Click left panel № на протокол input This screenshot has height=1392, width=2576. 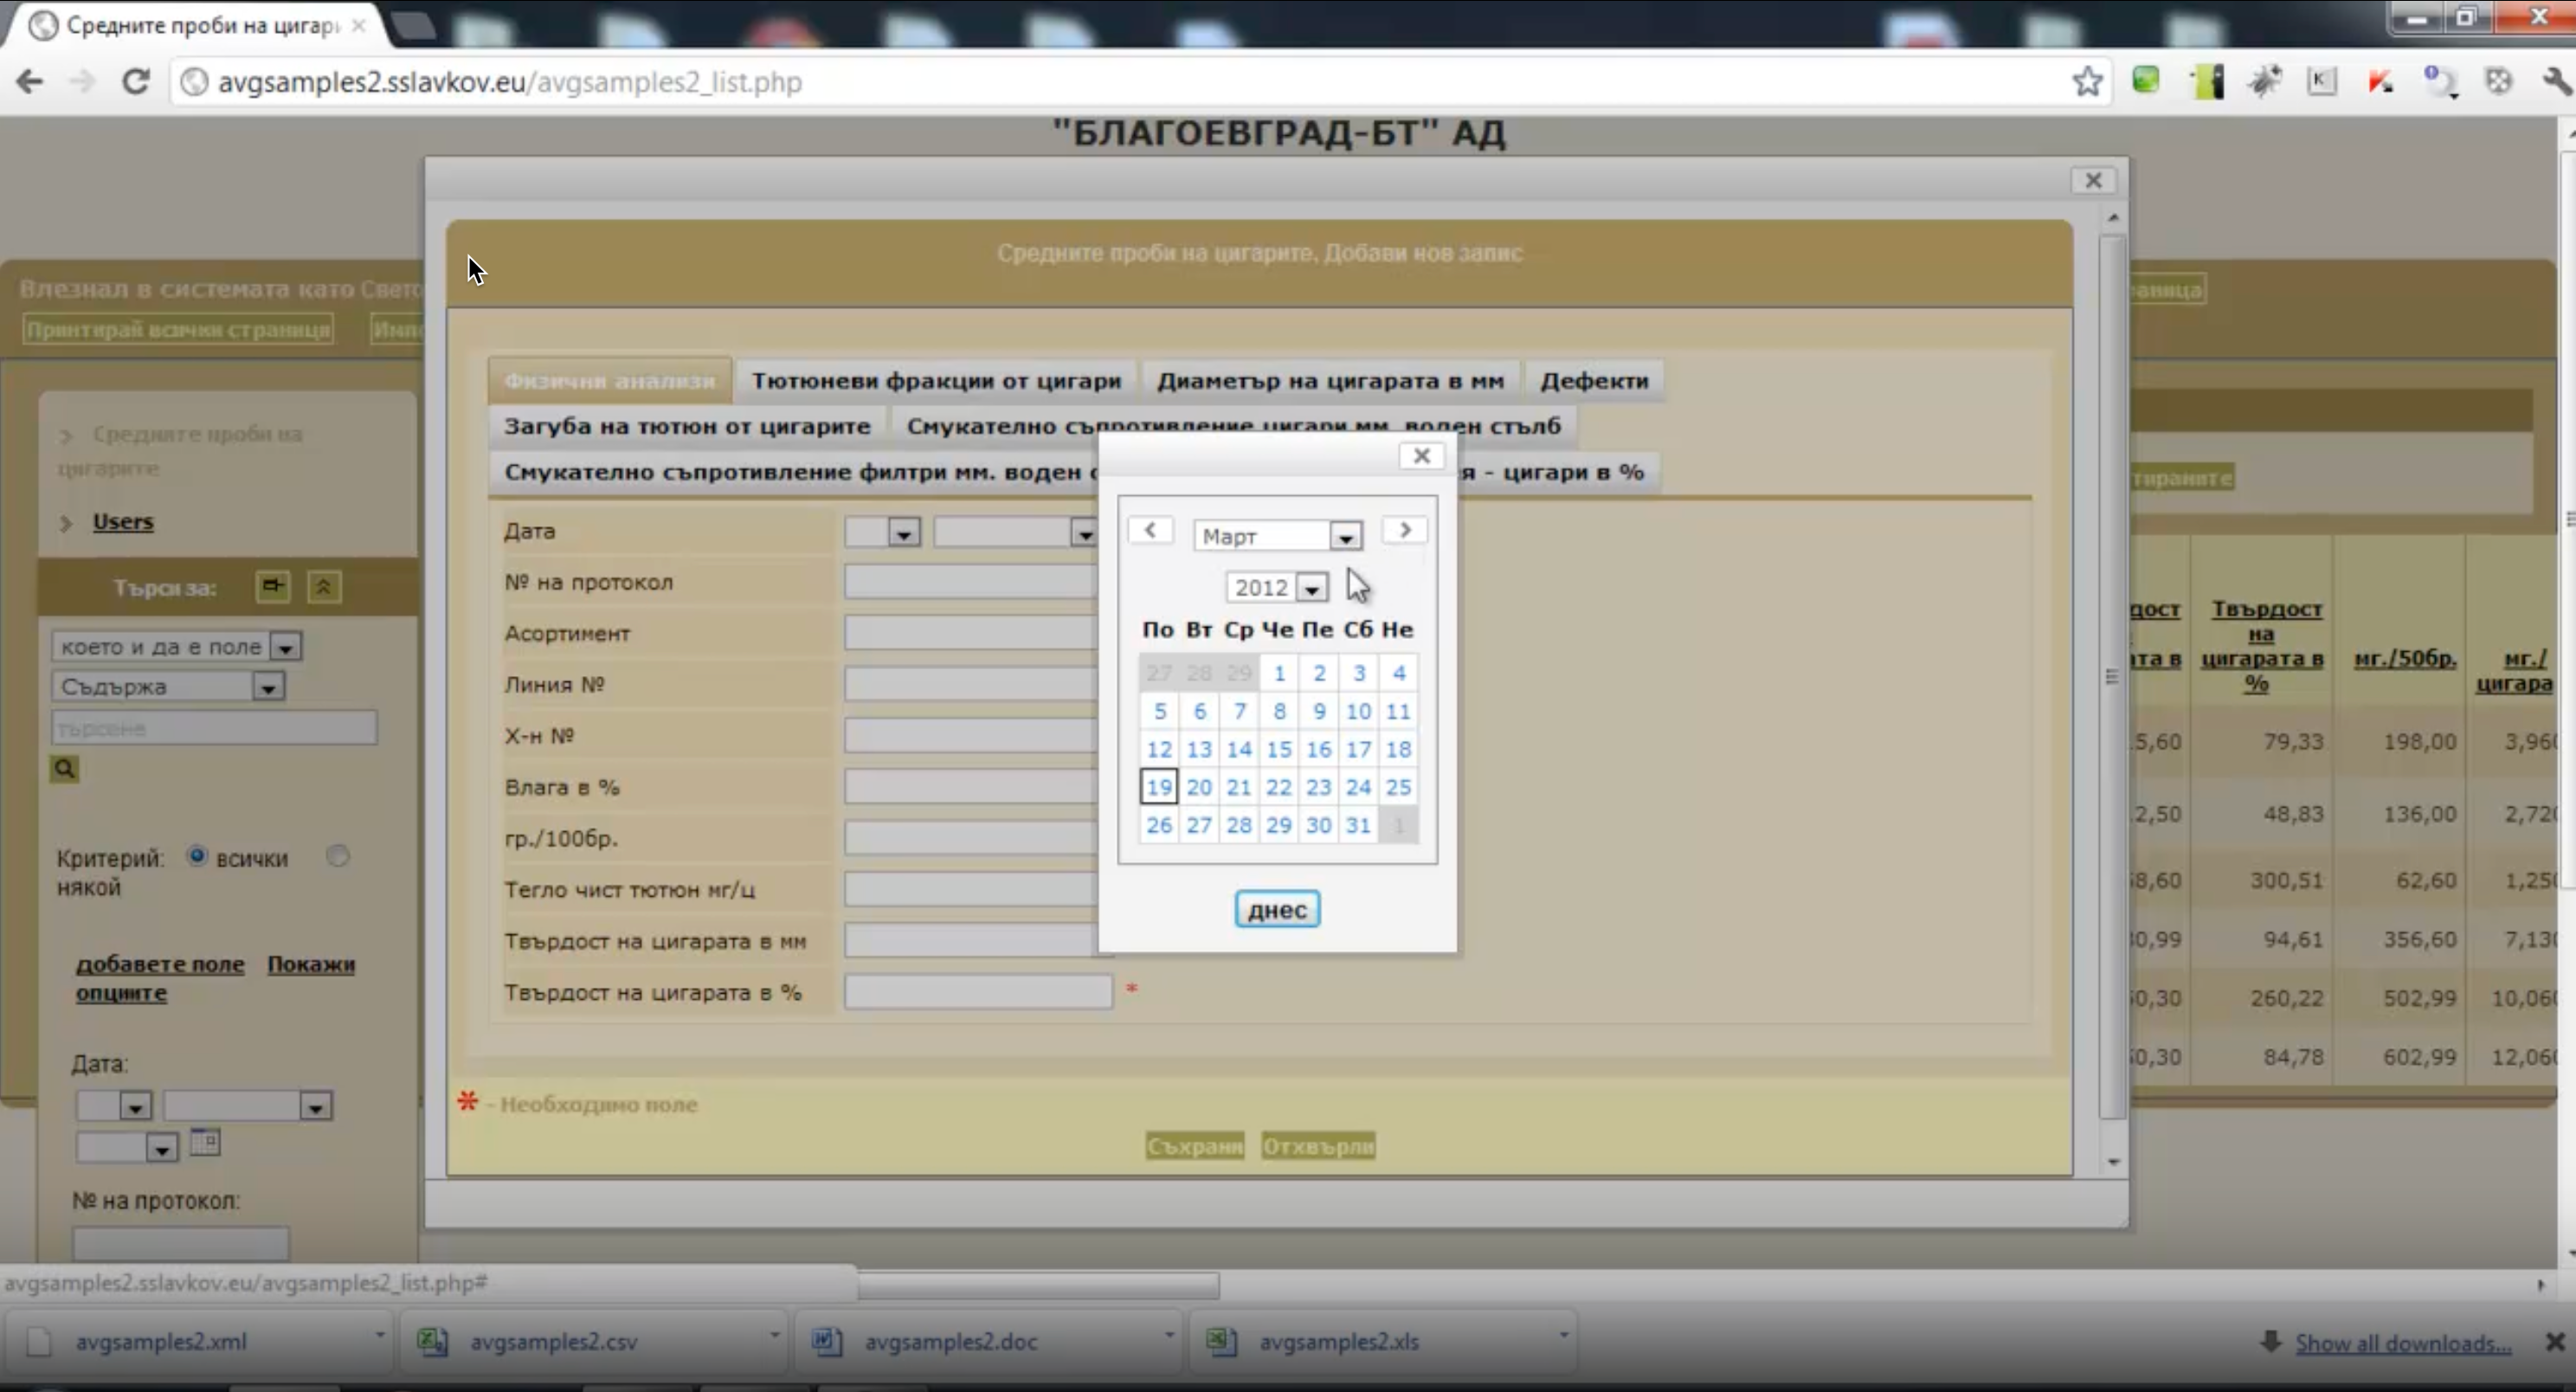[x=181, y=1243]
